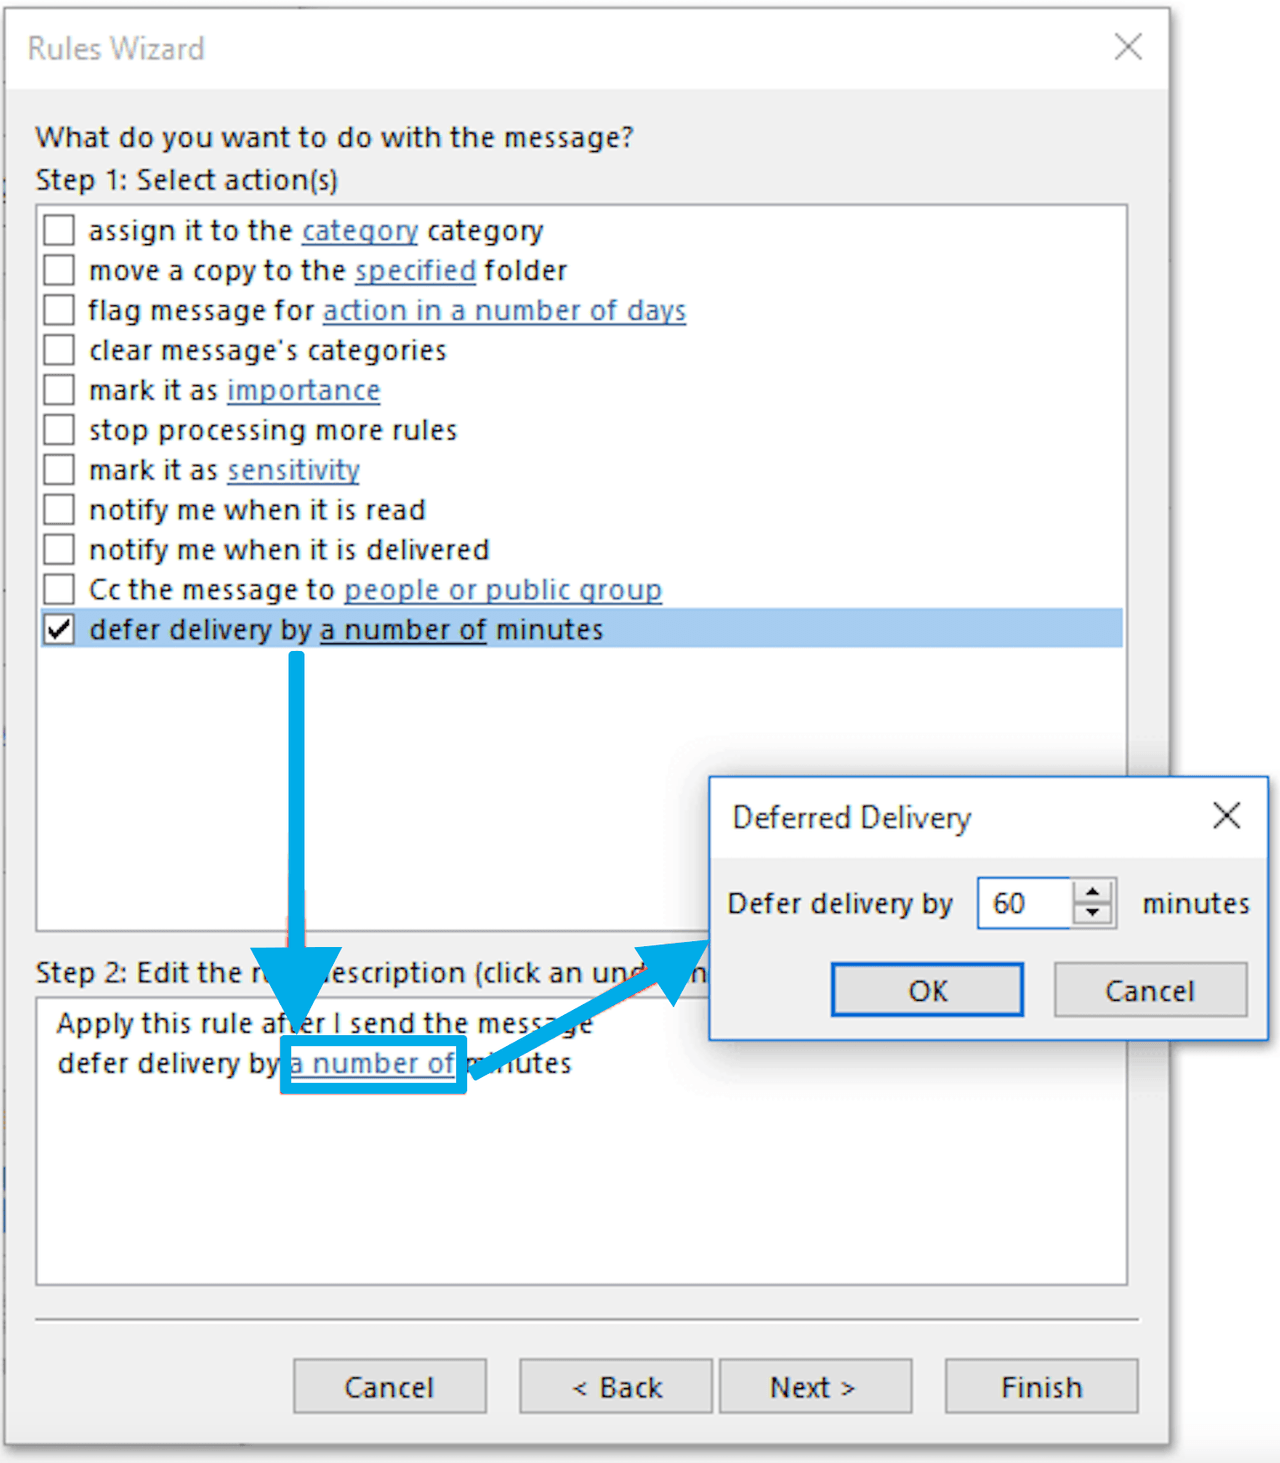Check 'flag message for action in a number of days'
This screenshot has width=1280, height=1463.
(x=57, y=309)
